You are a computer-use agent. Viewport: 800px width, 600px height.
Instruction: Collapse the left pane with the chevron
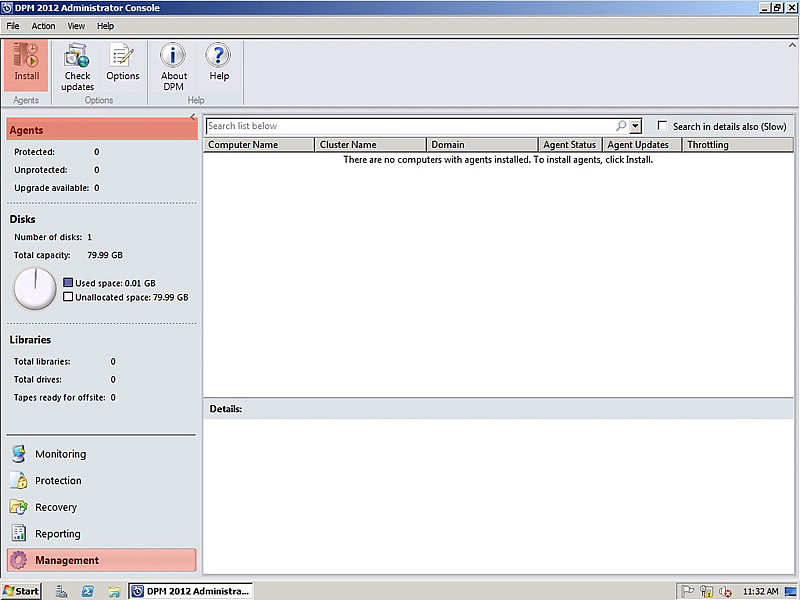(x=191, y=115)
